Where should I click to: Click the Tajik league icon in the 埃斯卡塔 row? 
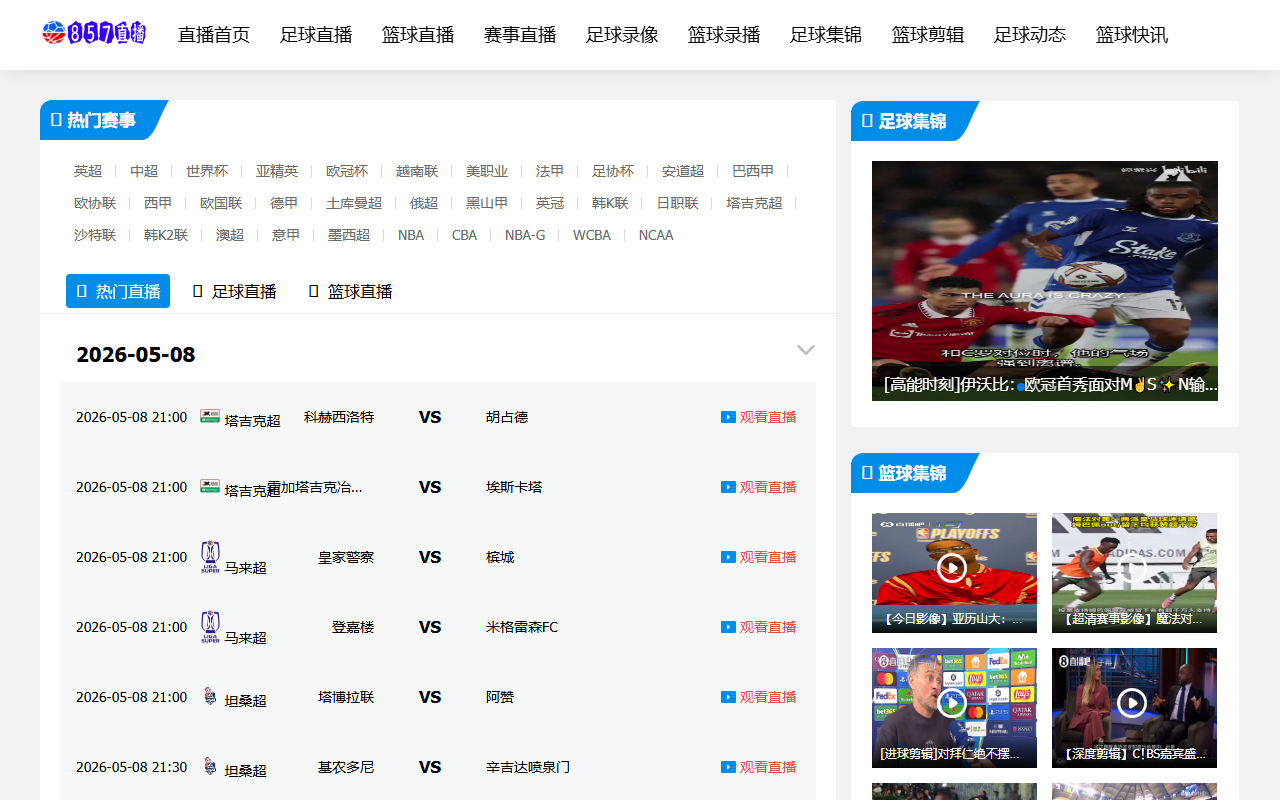coord(210,486)
